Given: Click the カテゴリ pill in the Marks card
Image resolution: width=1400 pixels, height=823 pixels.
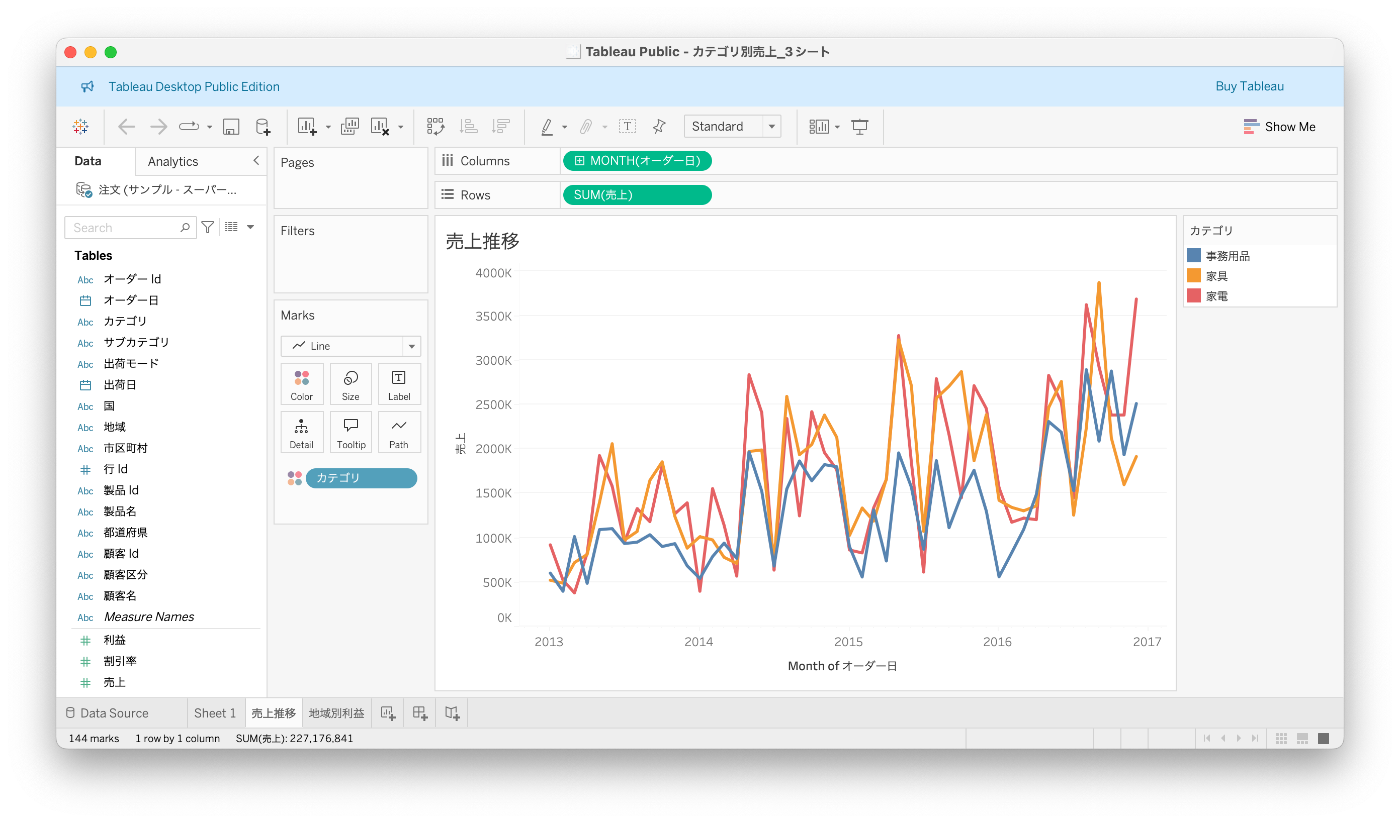Looking at the screenshot, I should click(362, 478).
